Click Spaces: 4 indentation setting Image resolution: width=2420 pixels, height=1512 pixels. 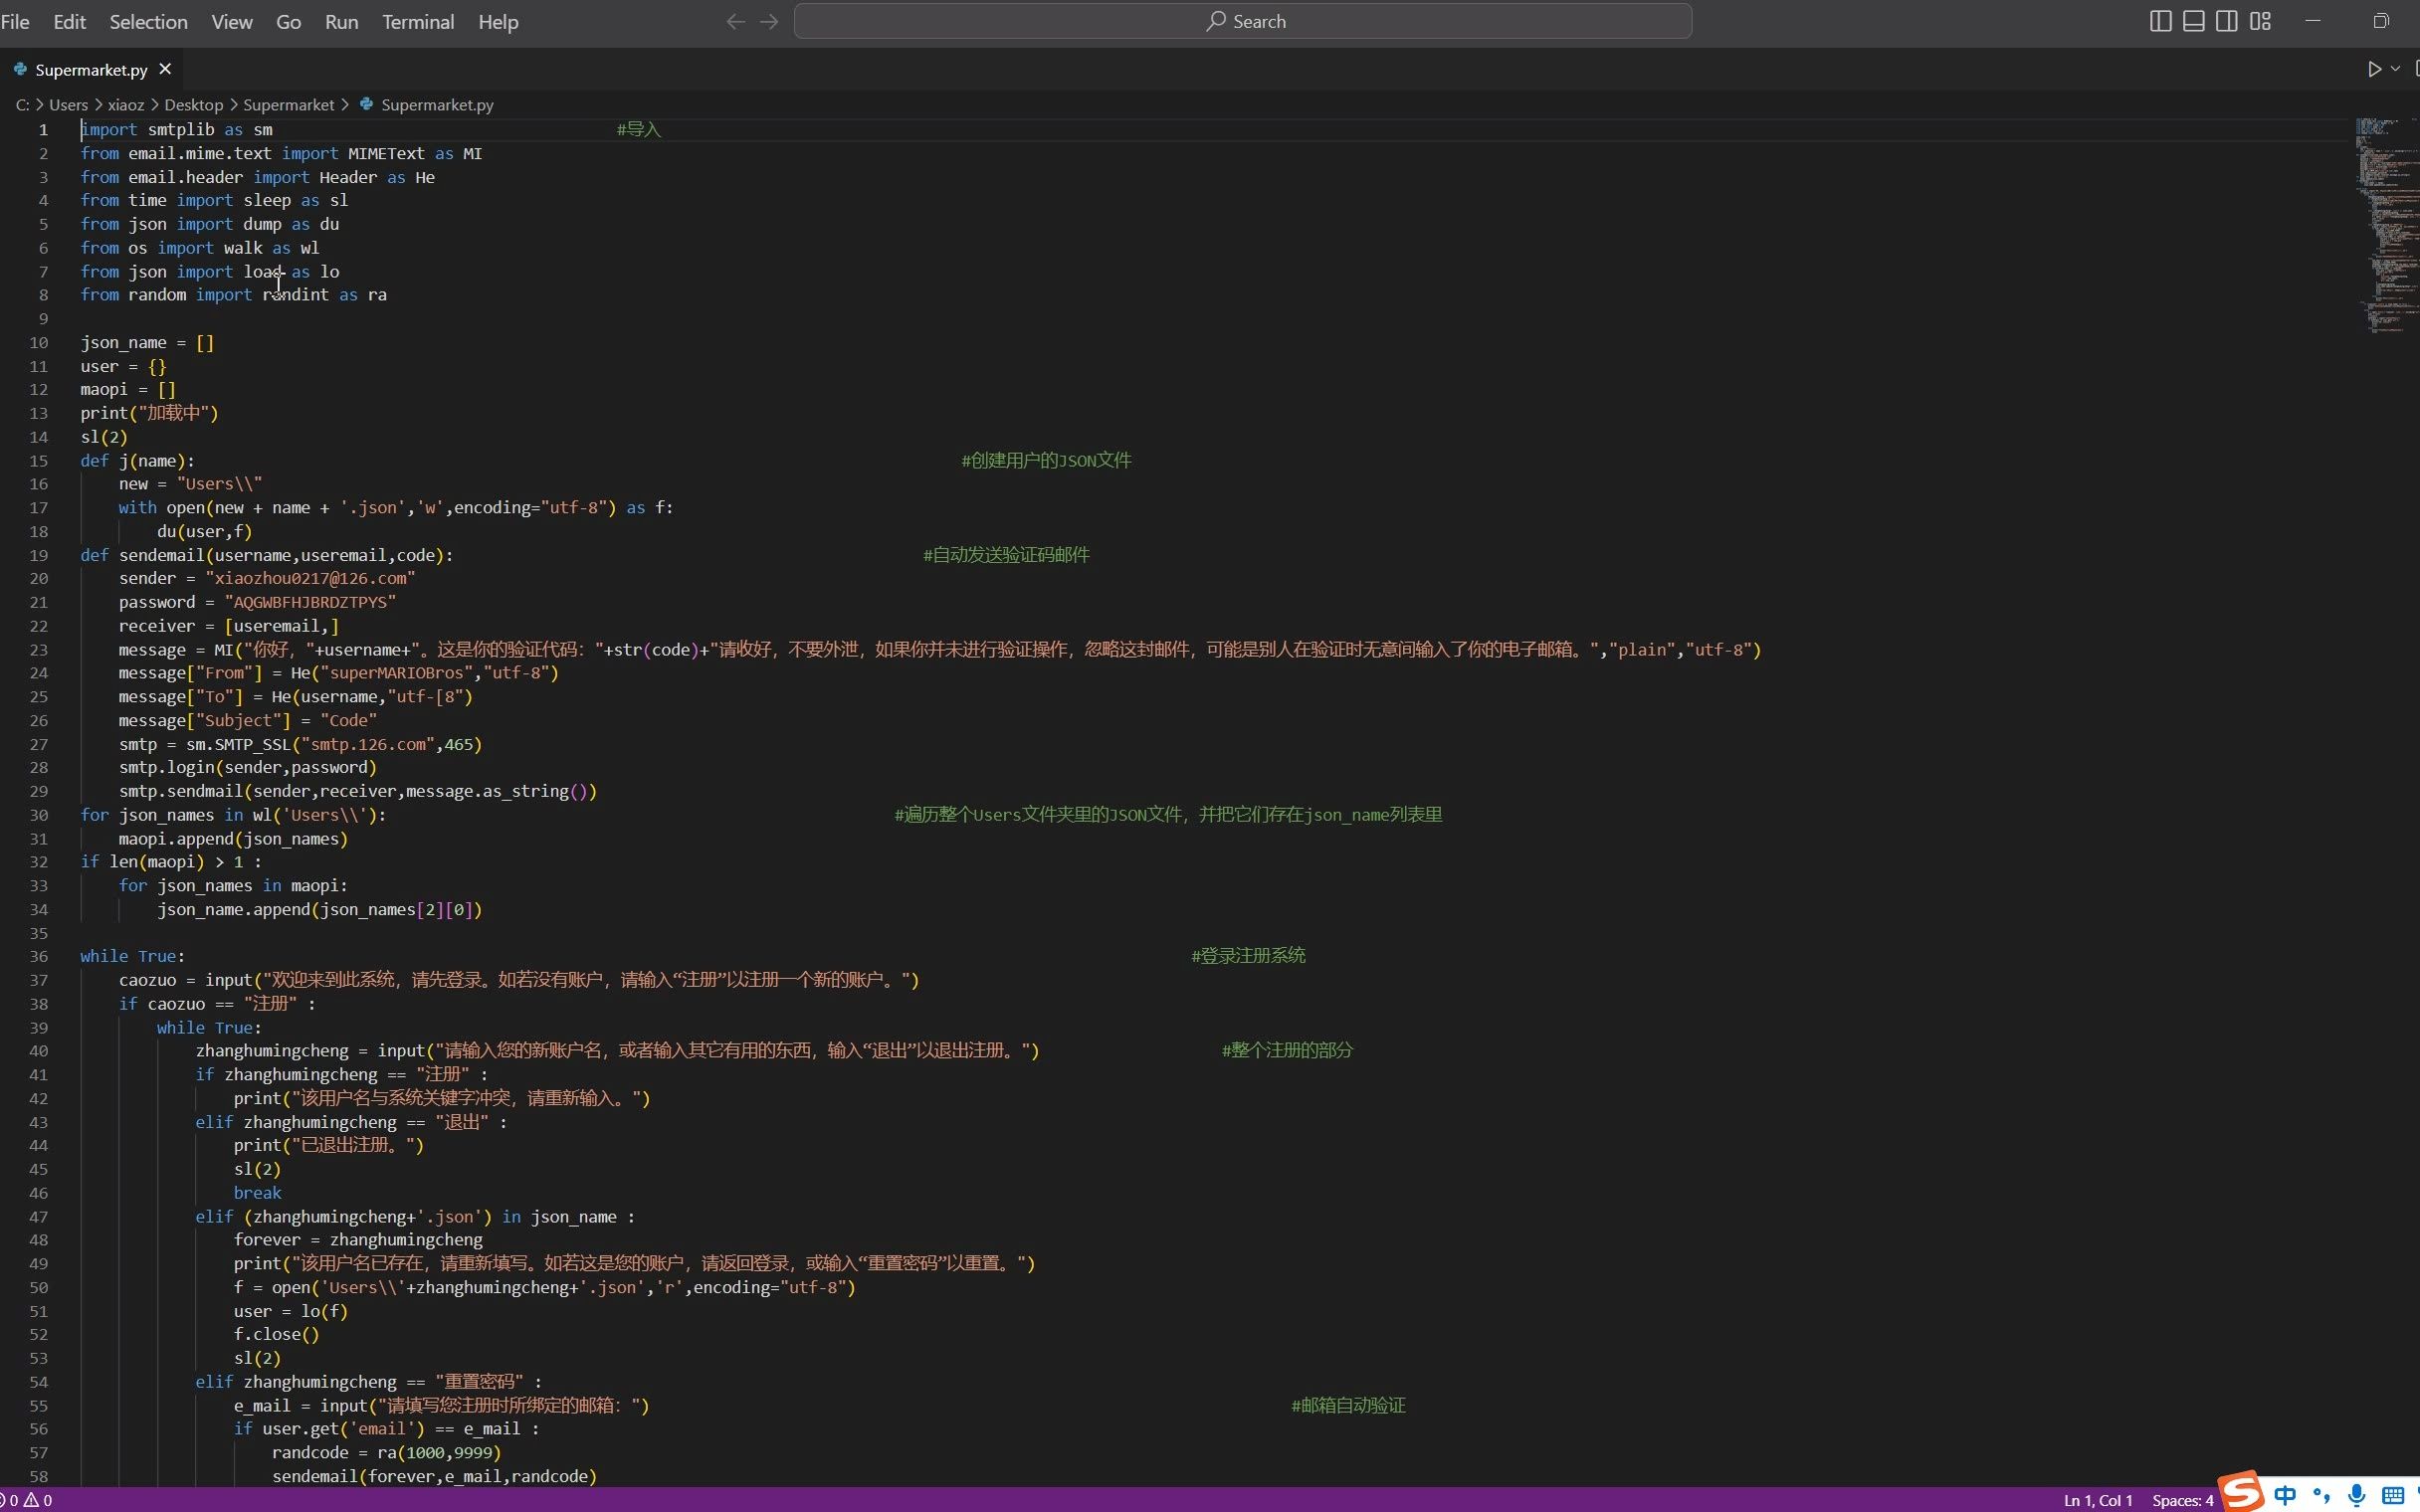[2182, 1500]
